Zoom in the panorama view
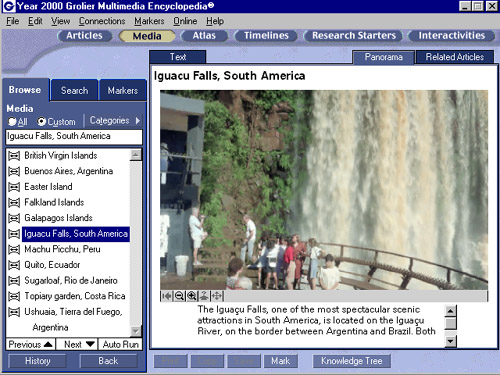This screenshot has height=375, width=500. [192, 296]
